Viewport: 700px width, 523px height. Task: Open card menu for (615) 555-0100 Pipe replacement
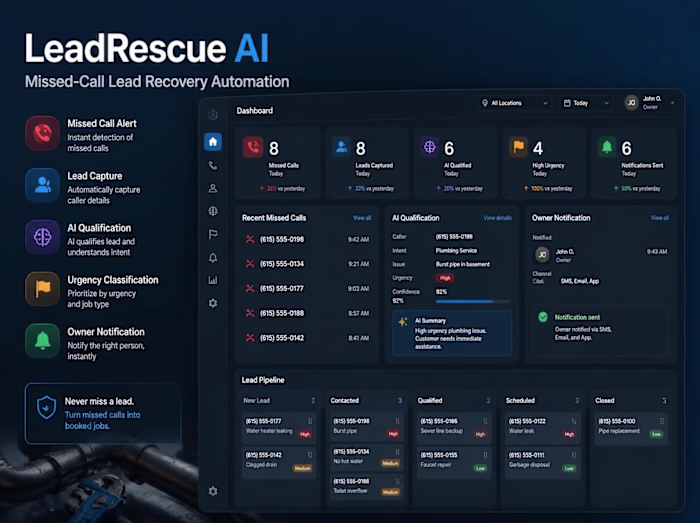click(x=662, y=421)
